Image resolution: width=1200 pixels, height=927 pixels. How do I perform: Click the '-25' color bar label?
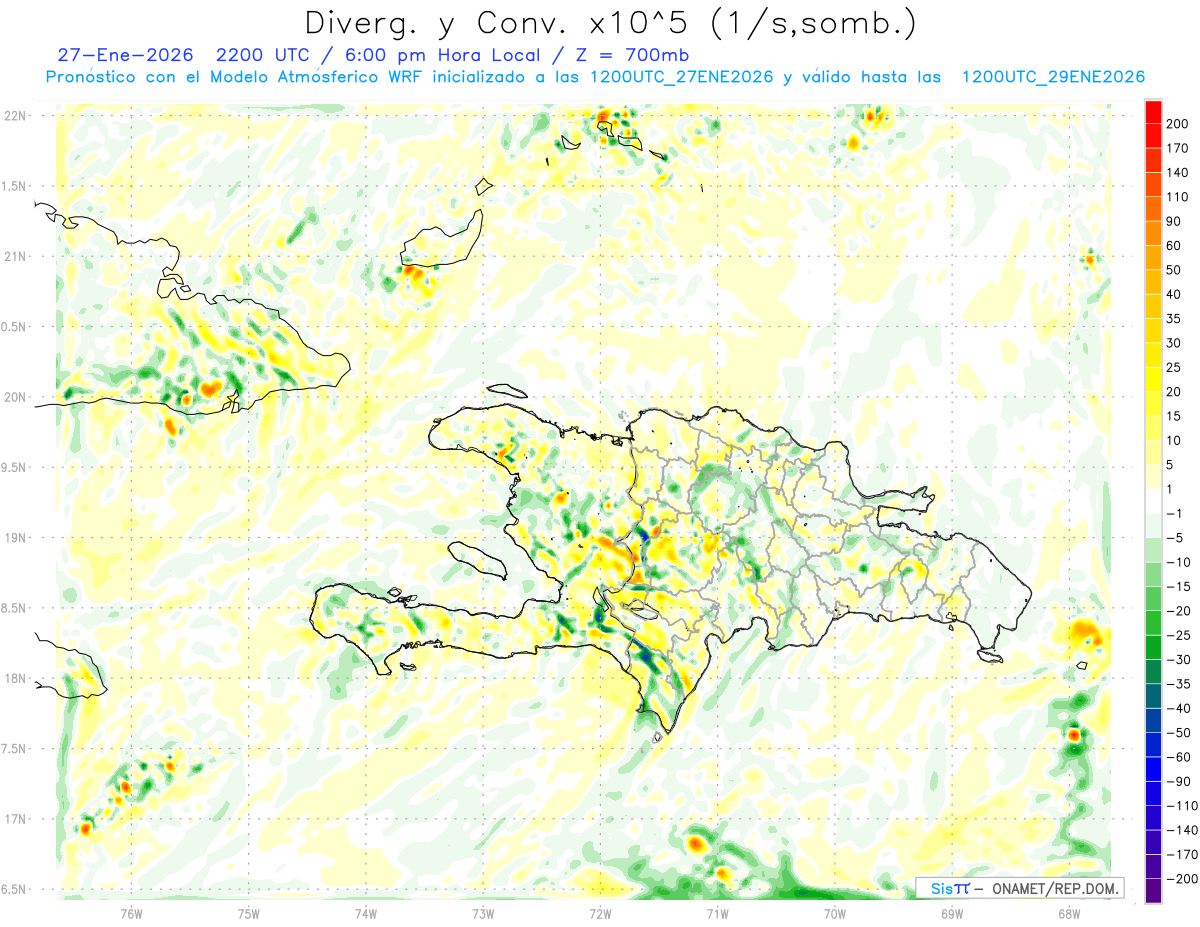[1180, 635]
